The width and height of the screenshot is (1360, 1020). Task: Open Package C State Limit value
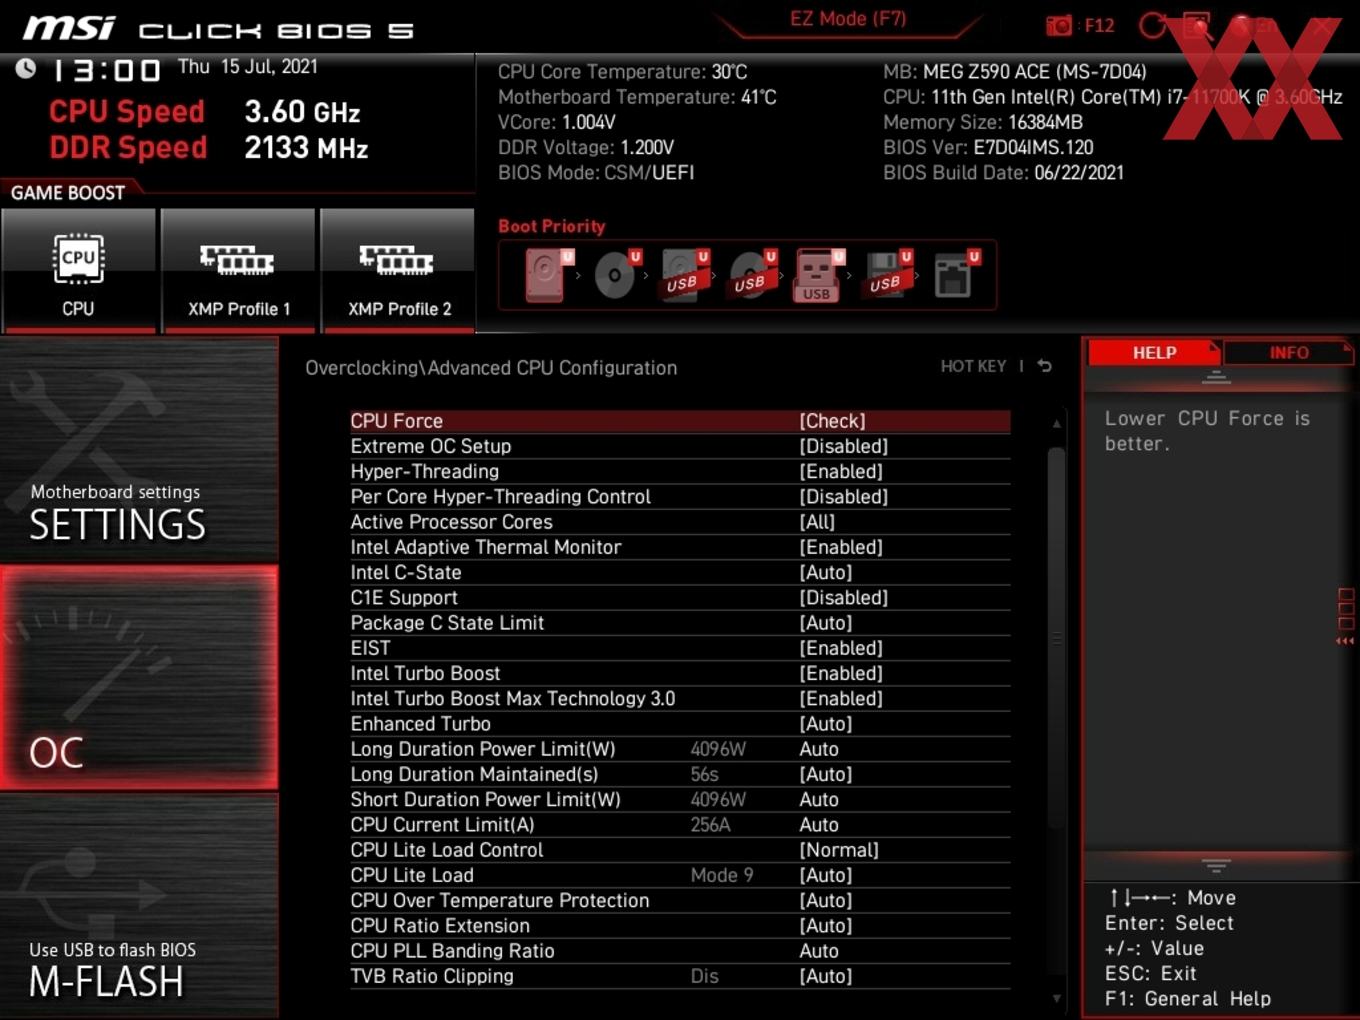826,623
